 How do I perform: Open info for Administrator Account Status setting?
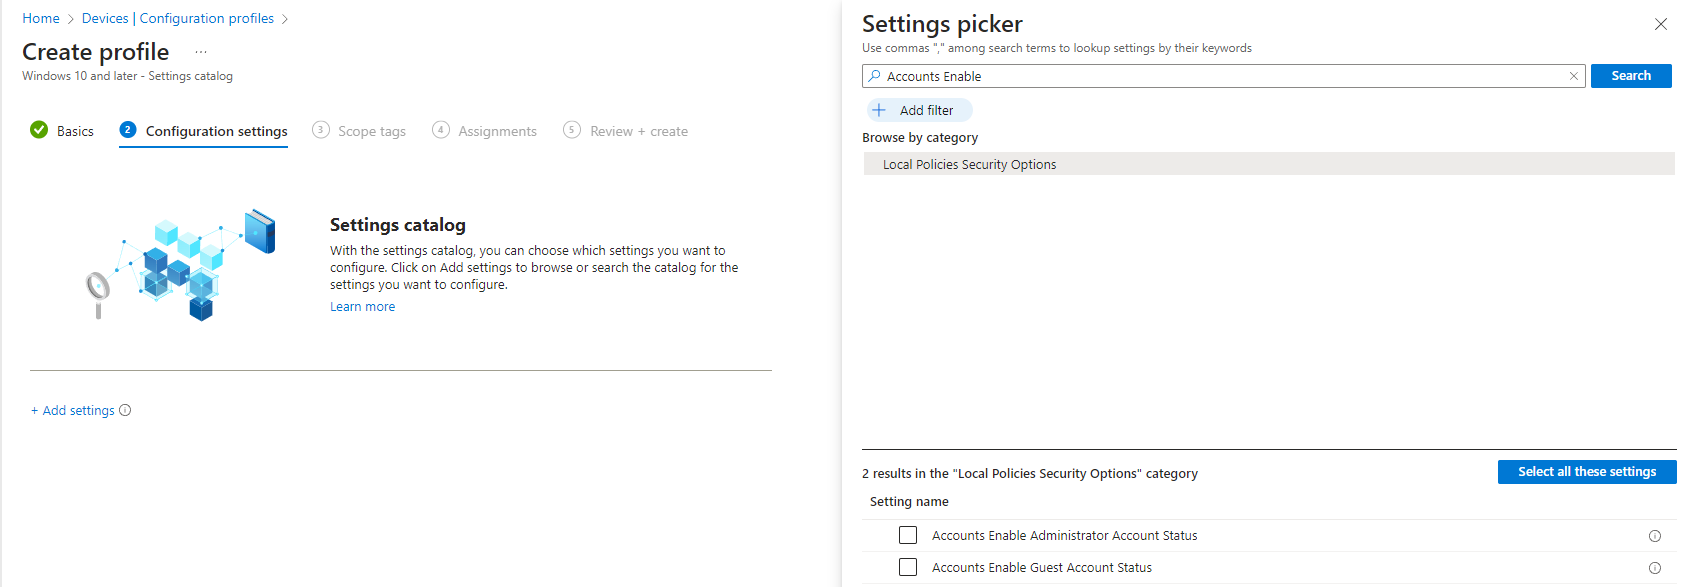[x=1654, y=536]
